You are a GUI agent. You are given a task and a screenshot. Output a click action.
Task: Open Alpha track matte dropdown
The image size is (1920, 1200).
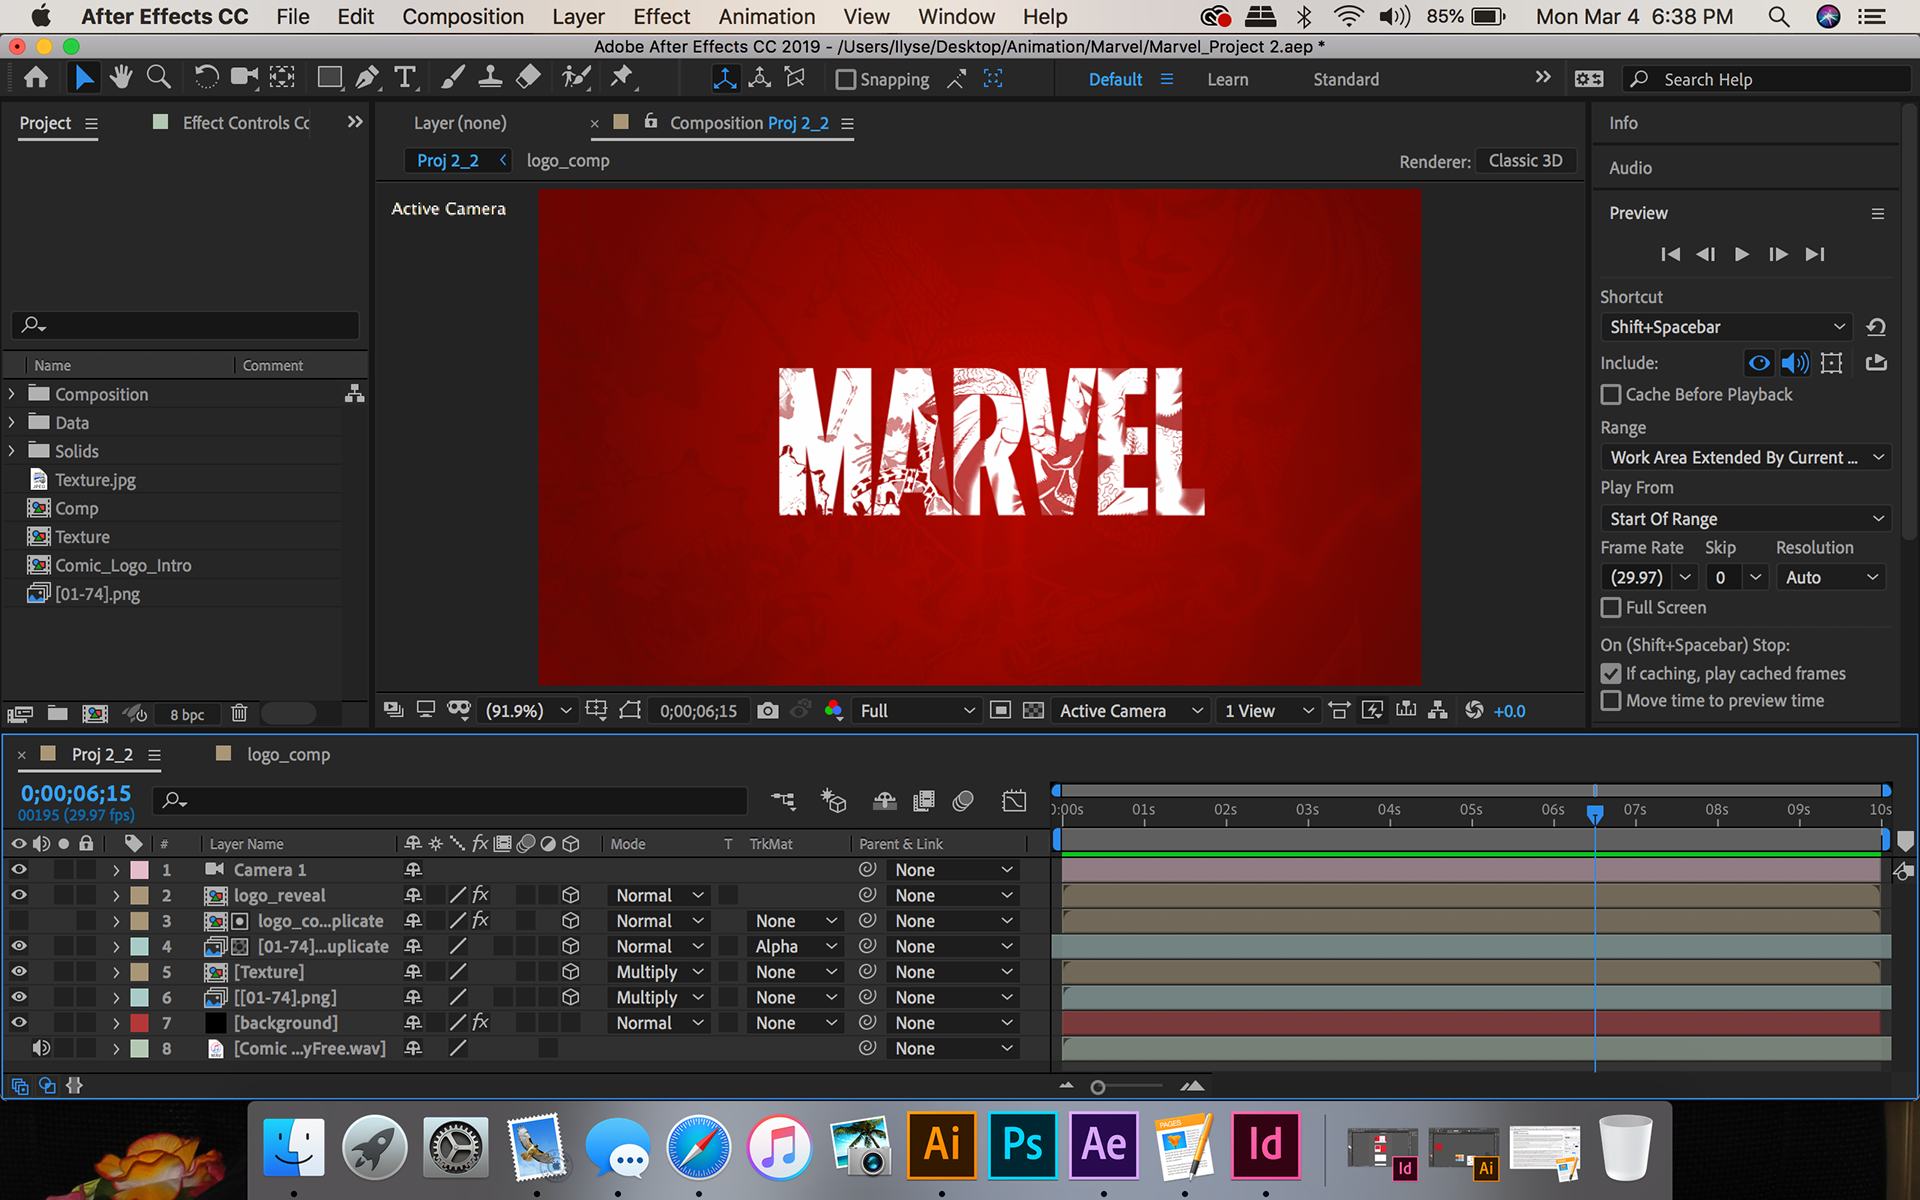click(x=795, y=946)
